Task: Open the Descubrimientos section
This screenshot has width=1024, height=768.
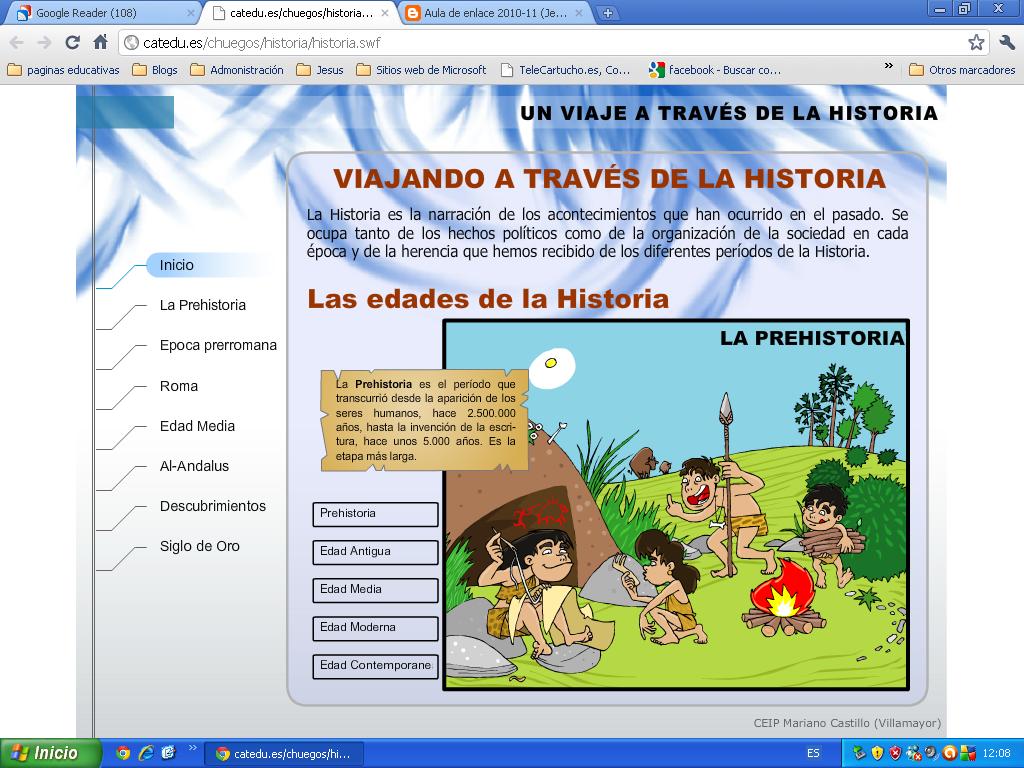Action: click(213, 506)
